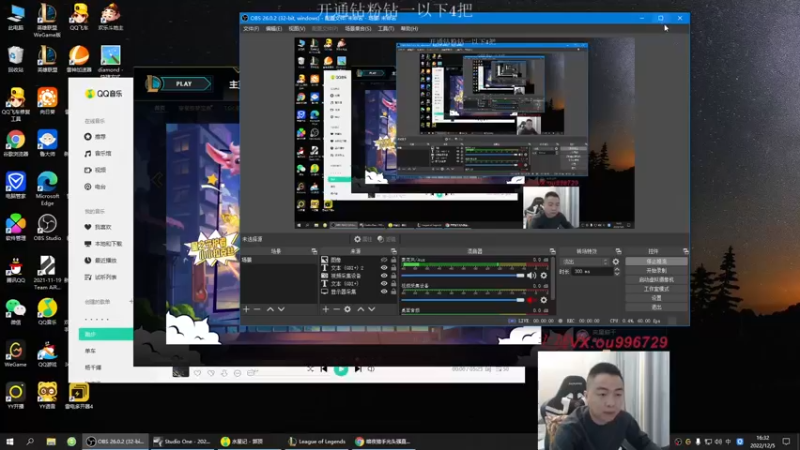The width and height of the screenshot is (800, 450).
Task: Open transition properties gear icon
Action: pyautogui.click(x=616, y=262)
